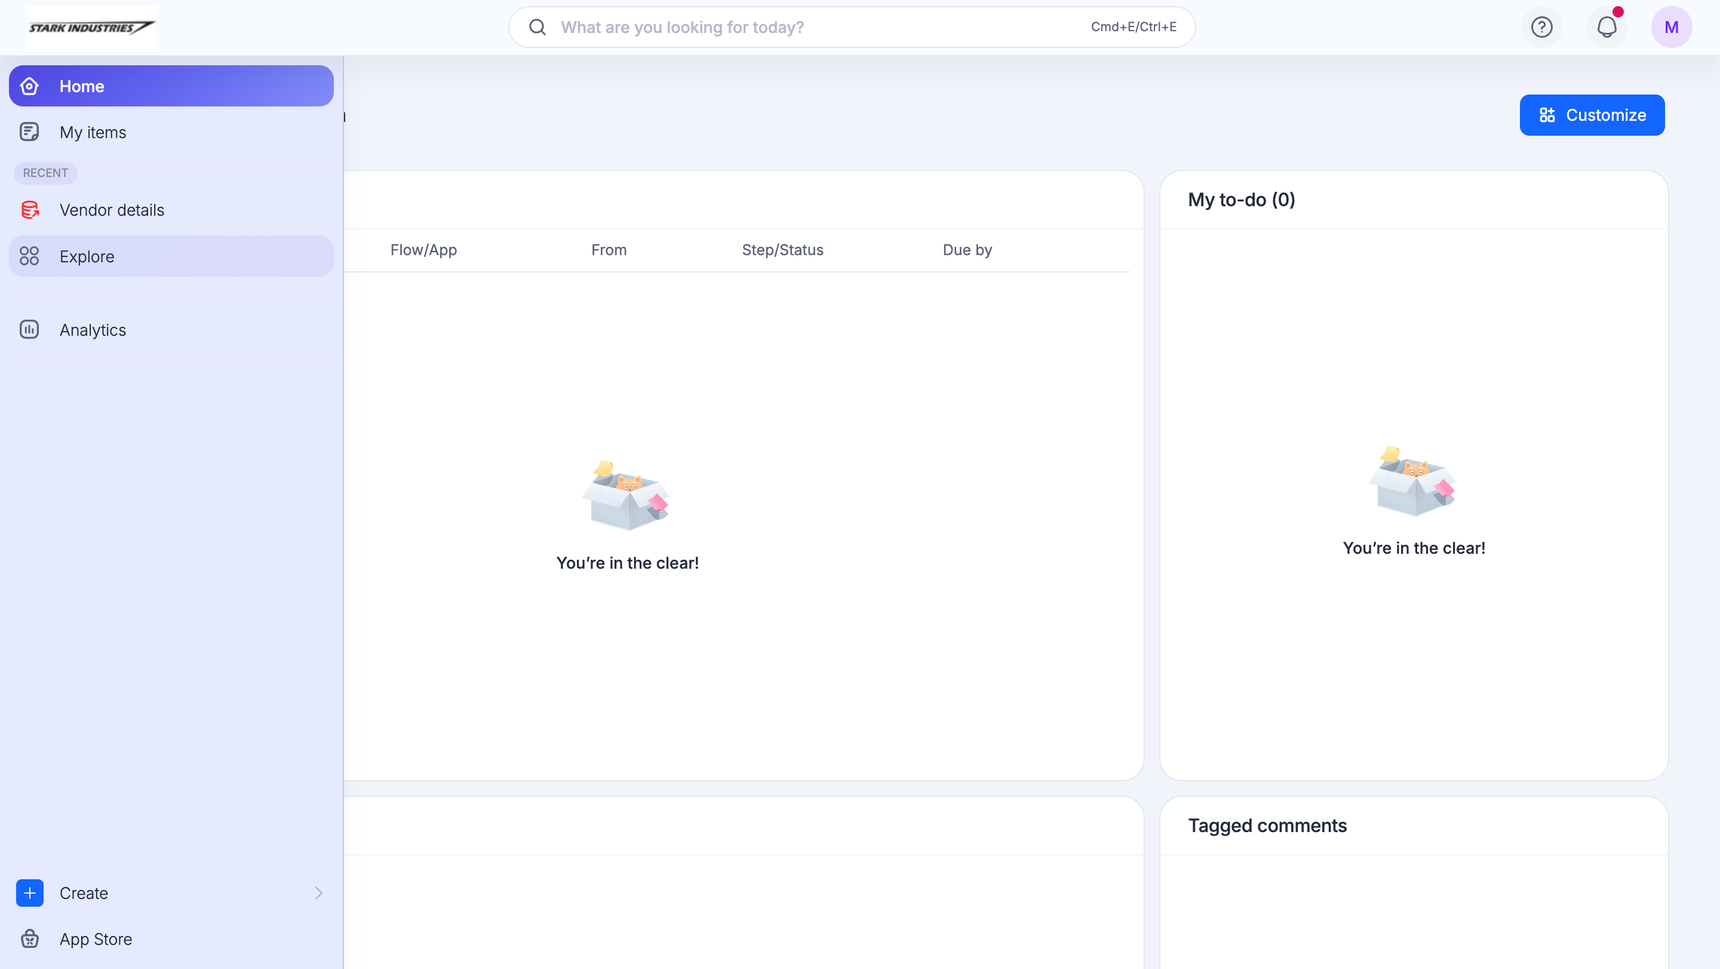Click Create in the sidebar

171,893
